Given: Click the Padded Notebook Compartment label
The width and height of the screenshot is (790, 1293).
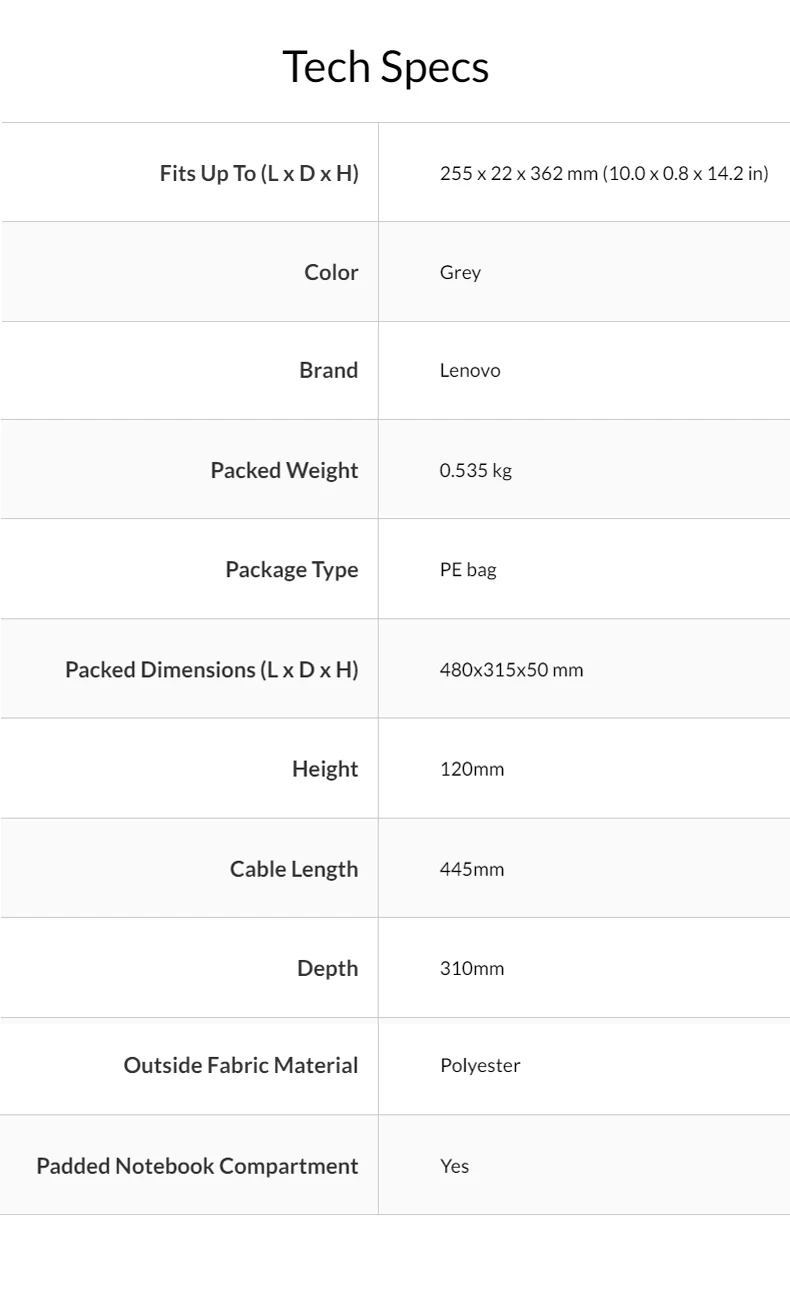Looking at the screenshot, I should 197,1166.
